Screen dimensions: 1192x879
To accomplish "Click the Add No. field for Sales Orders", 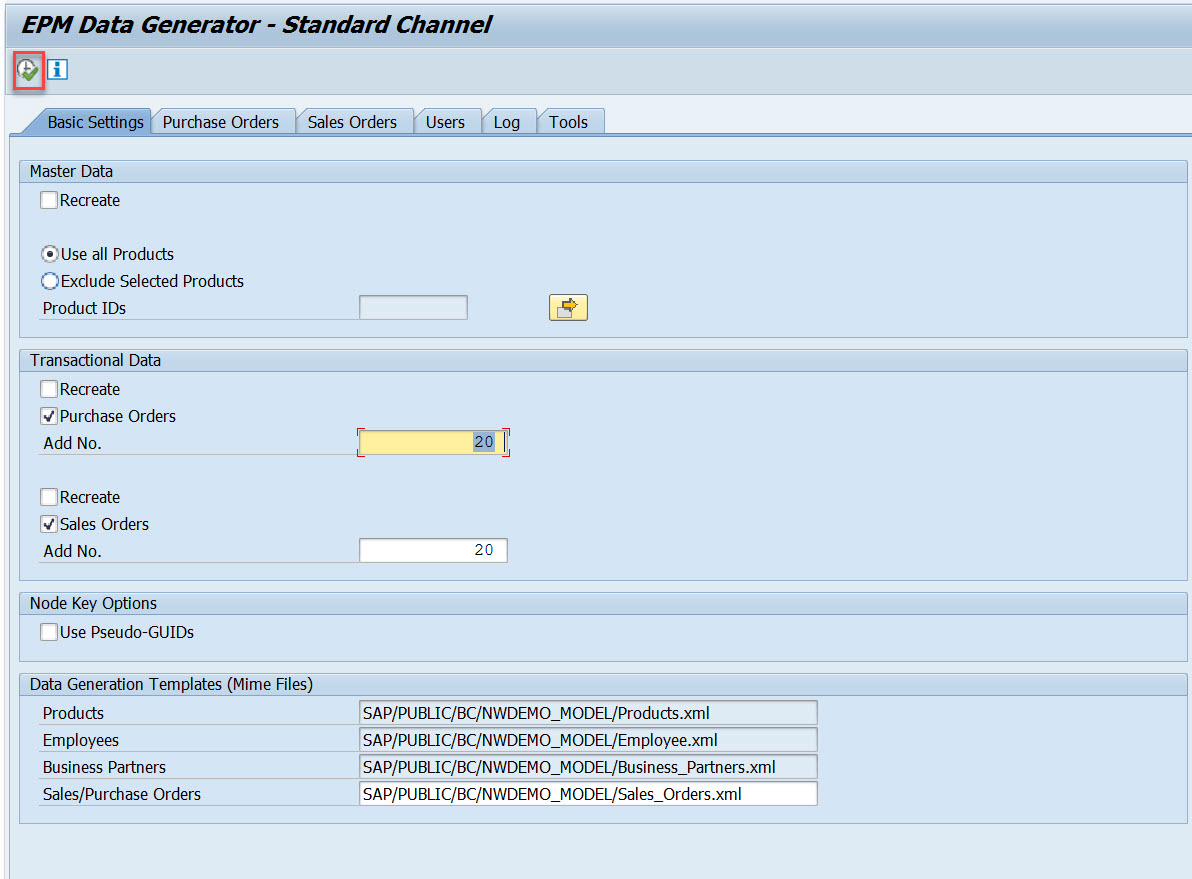I will click(x=432, y=550).
